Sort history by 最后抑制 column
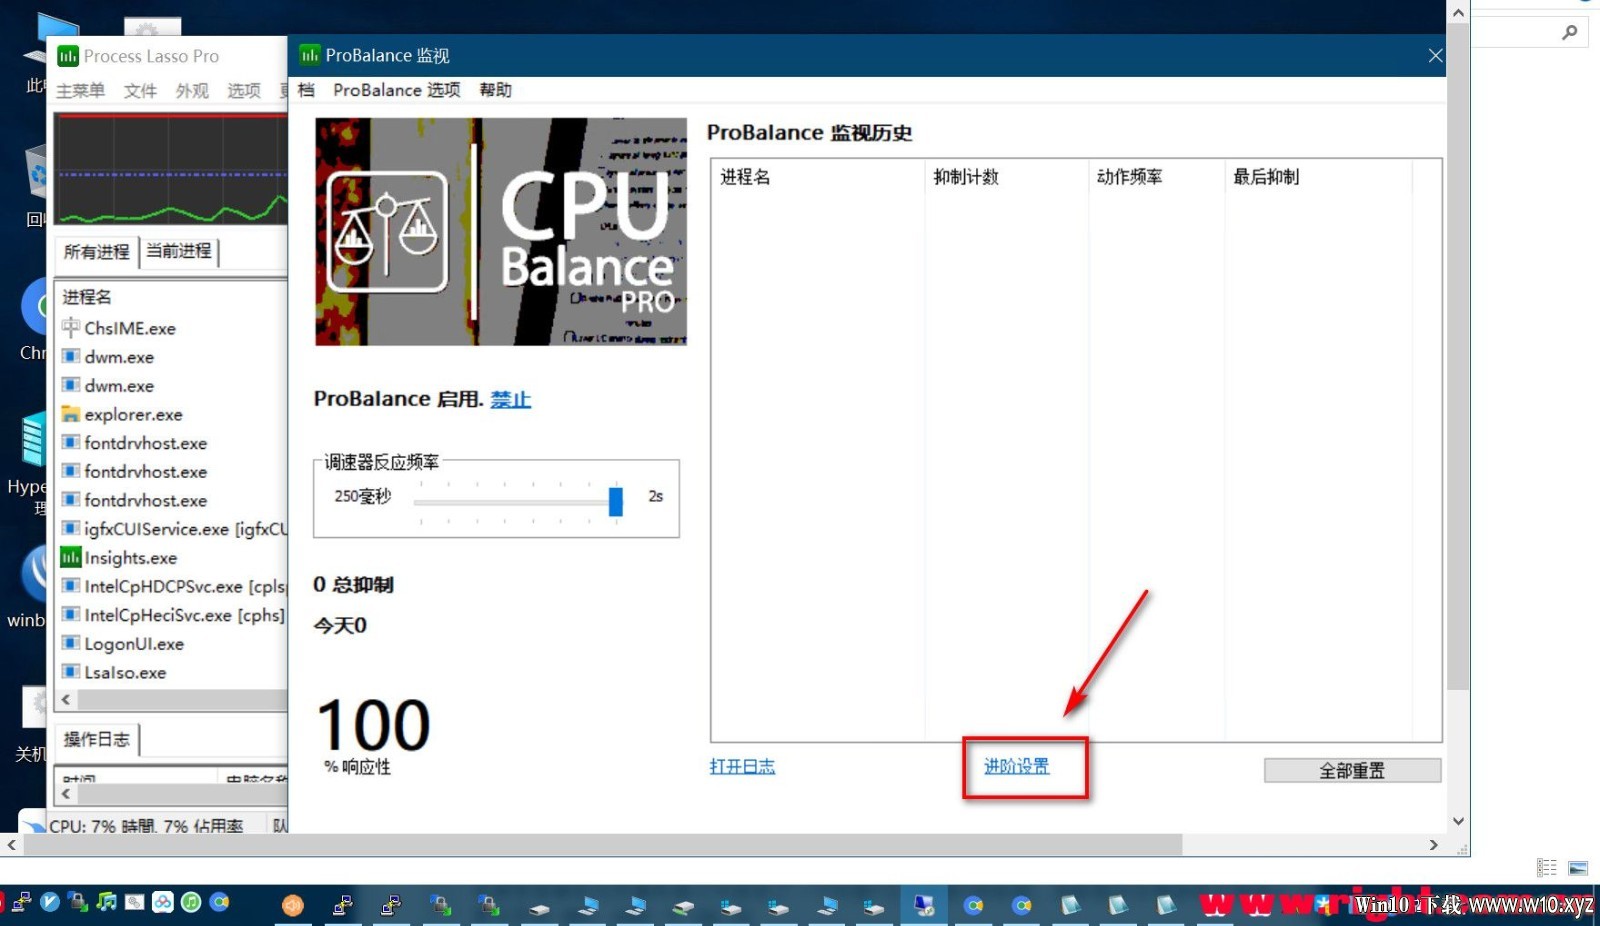 [x=1318, y=177]
